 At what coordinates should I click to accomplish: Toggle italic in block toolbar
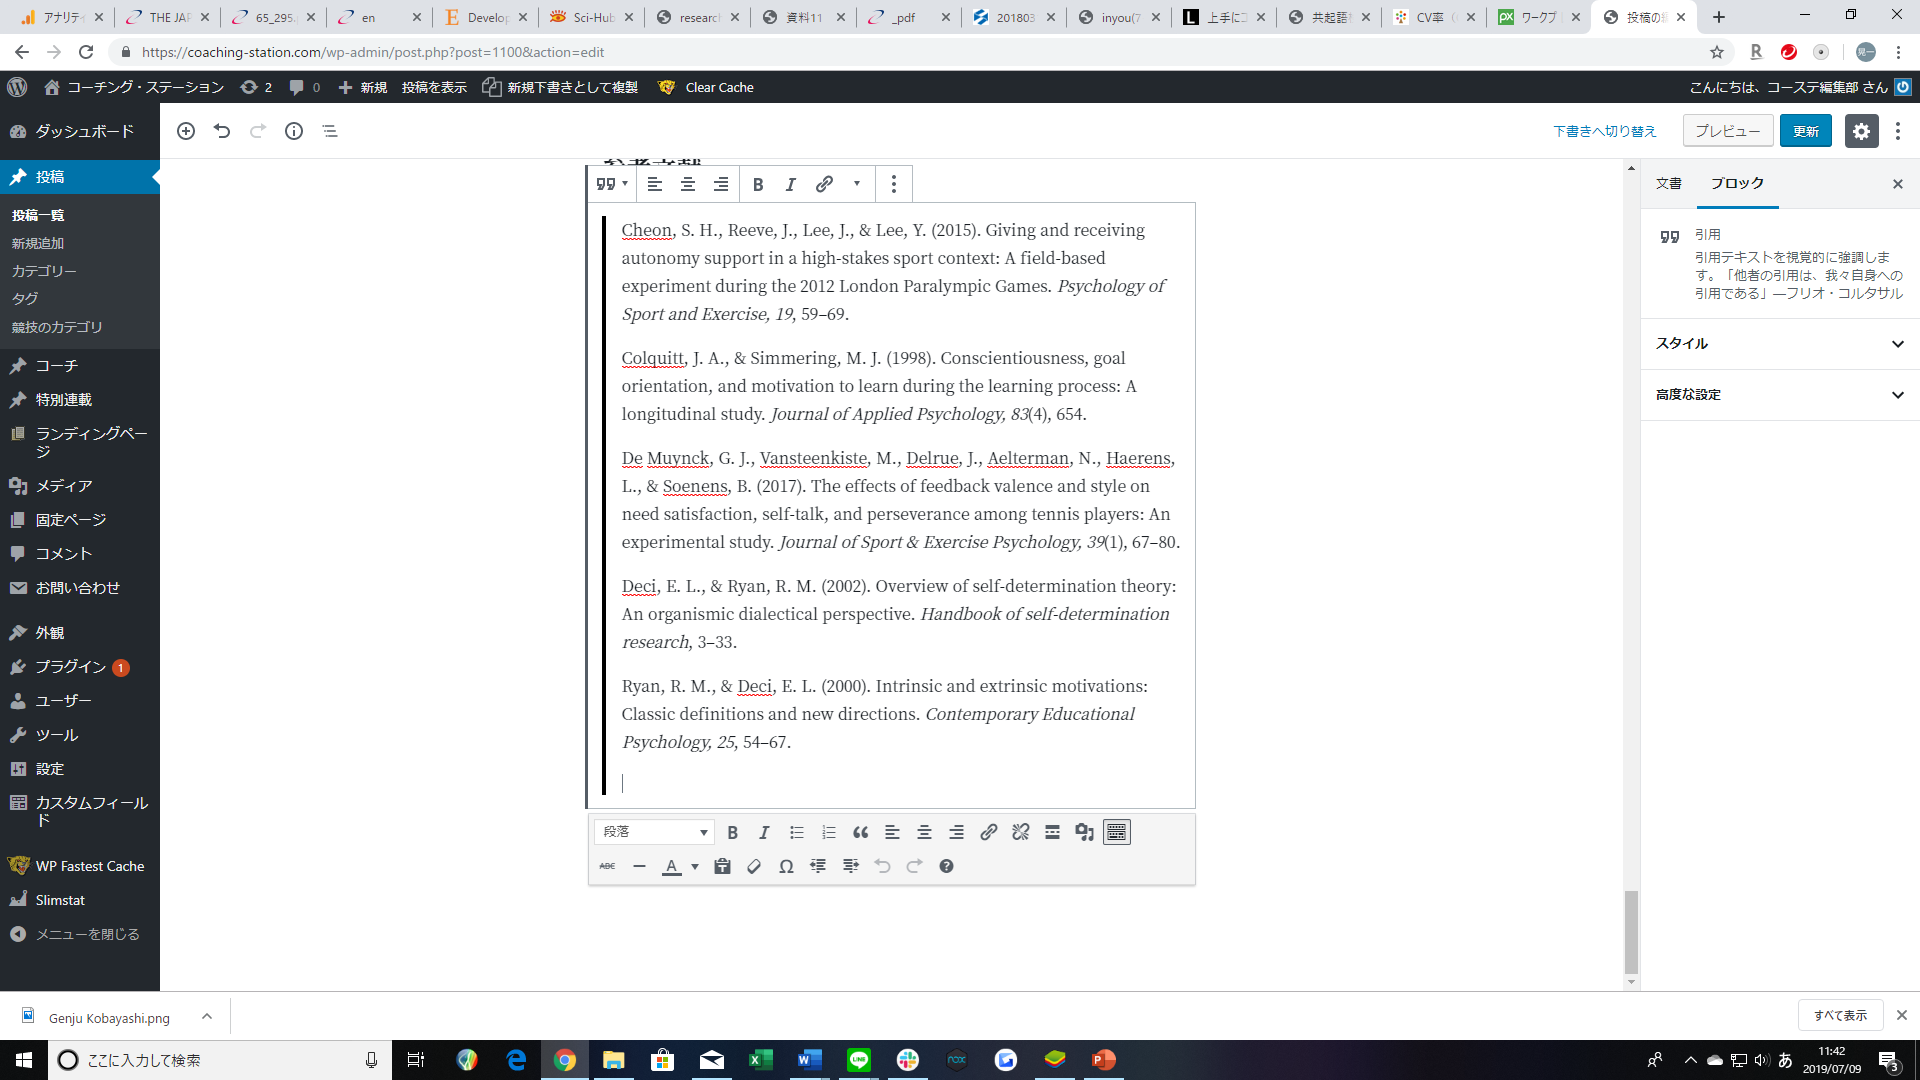[x=791, y=184]
